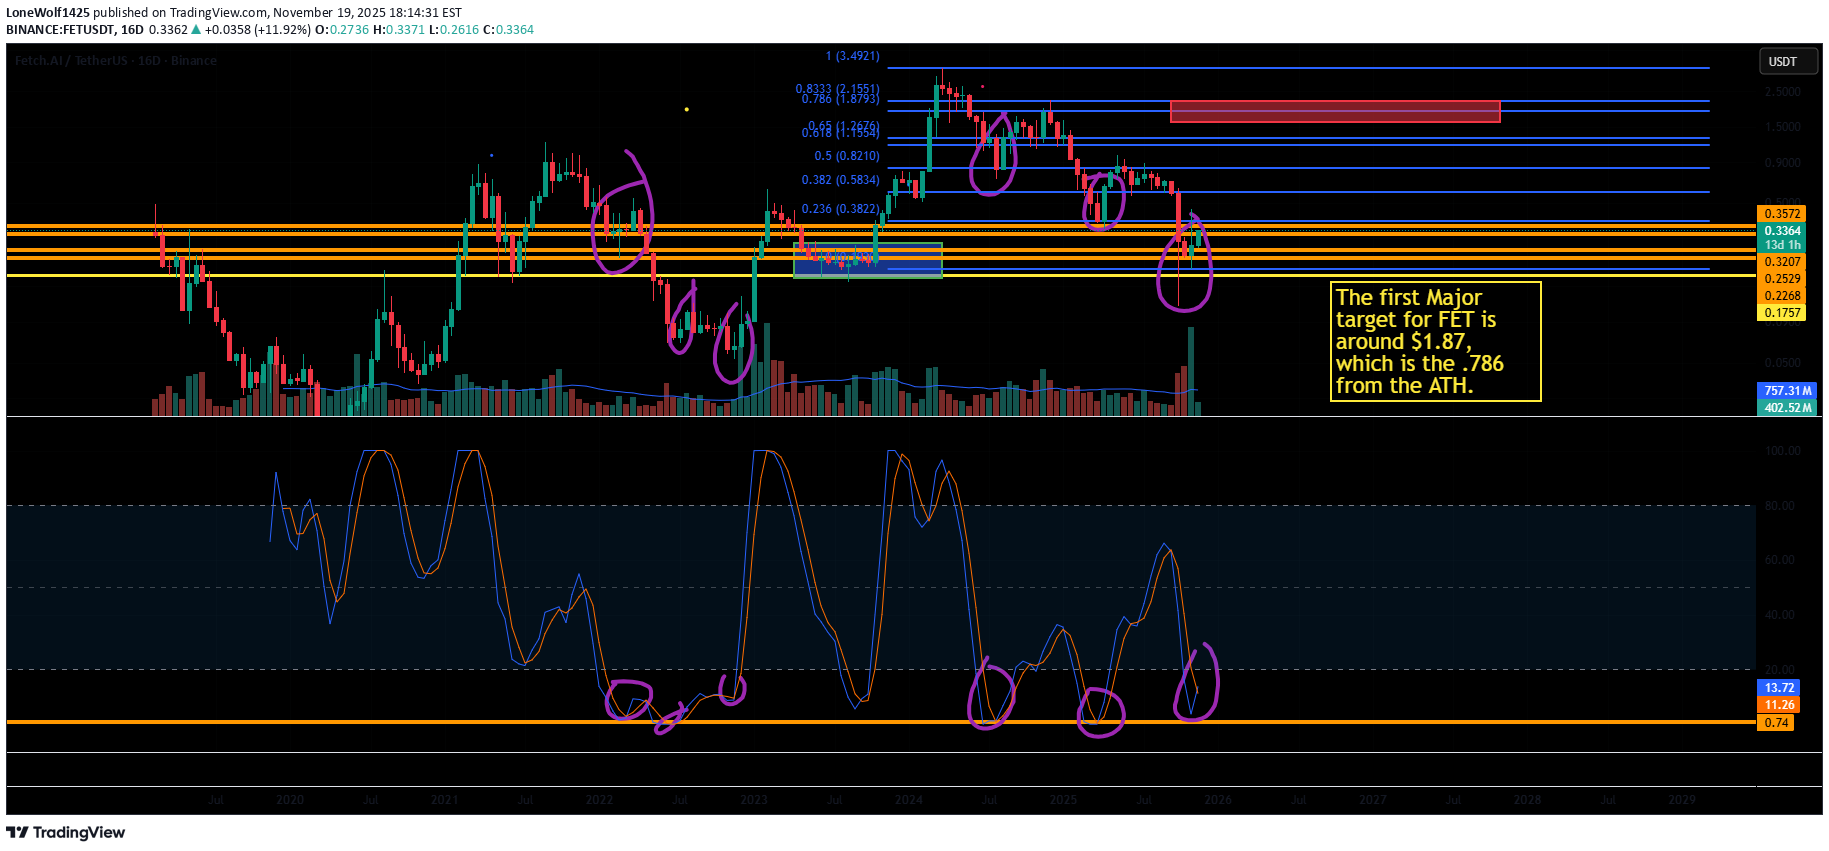The width and height of the screenshot is (1829, 851).
Task: Select the Fetch.AI / TetherUS chart title
Action: [115, 61]
